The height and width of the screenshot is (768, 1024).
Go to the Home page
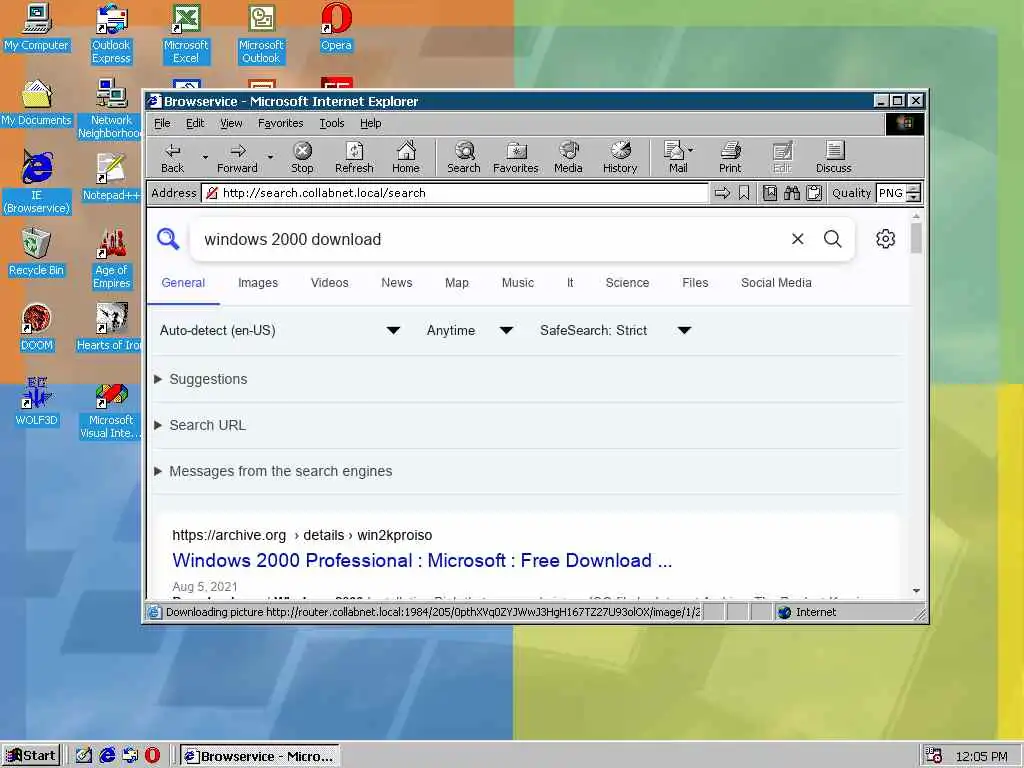406,158
